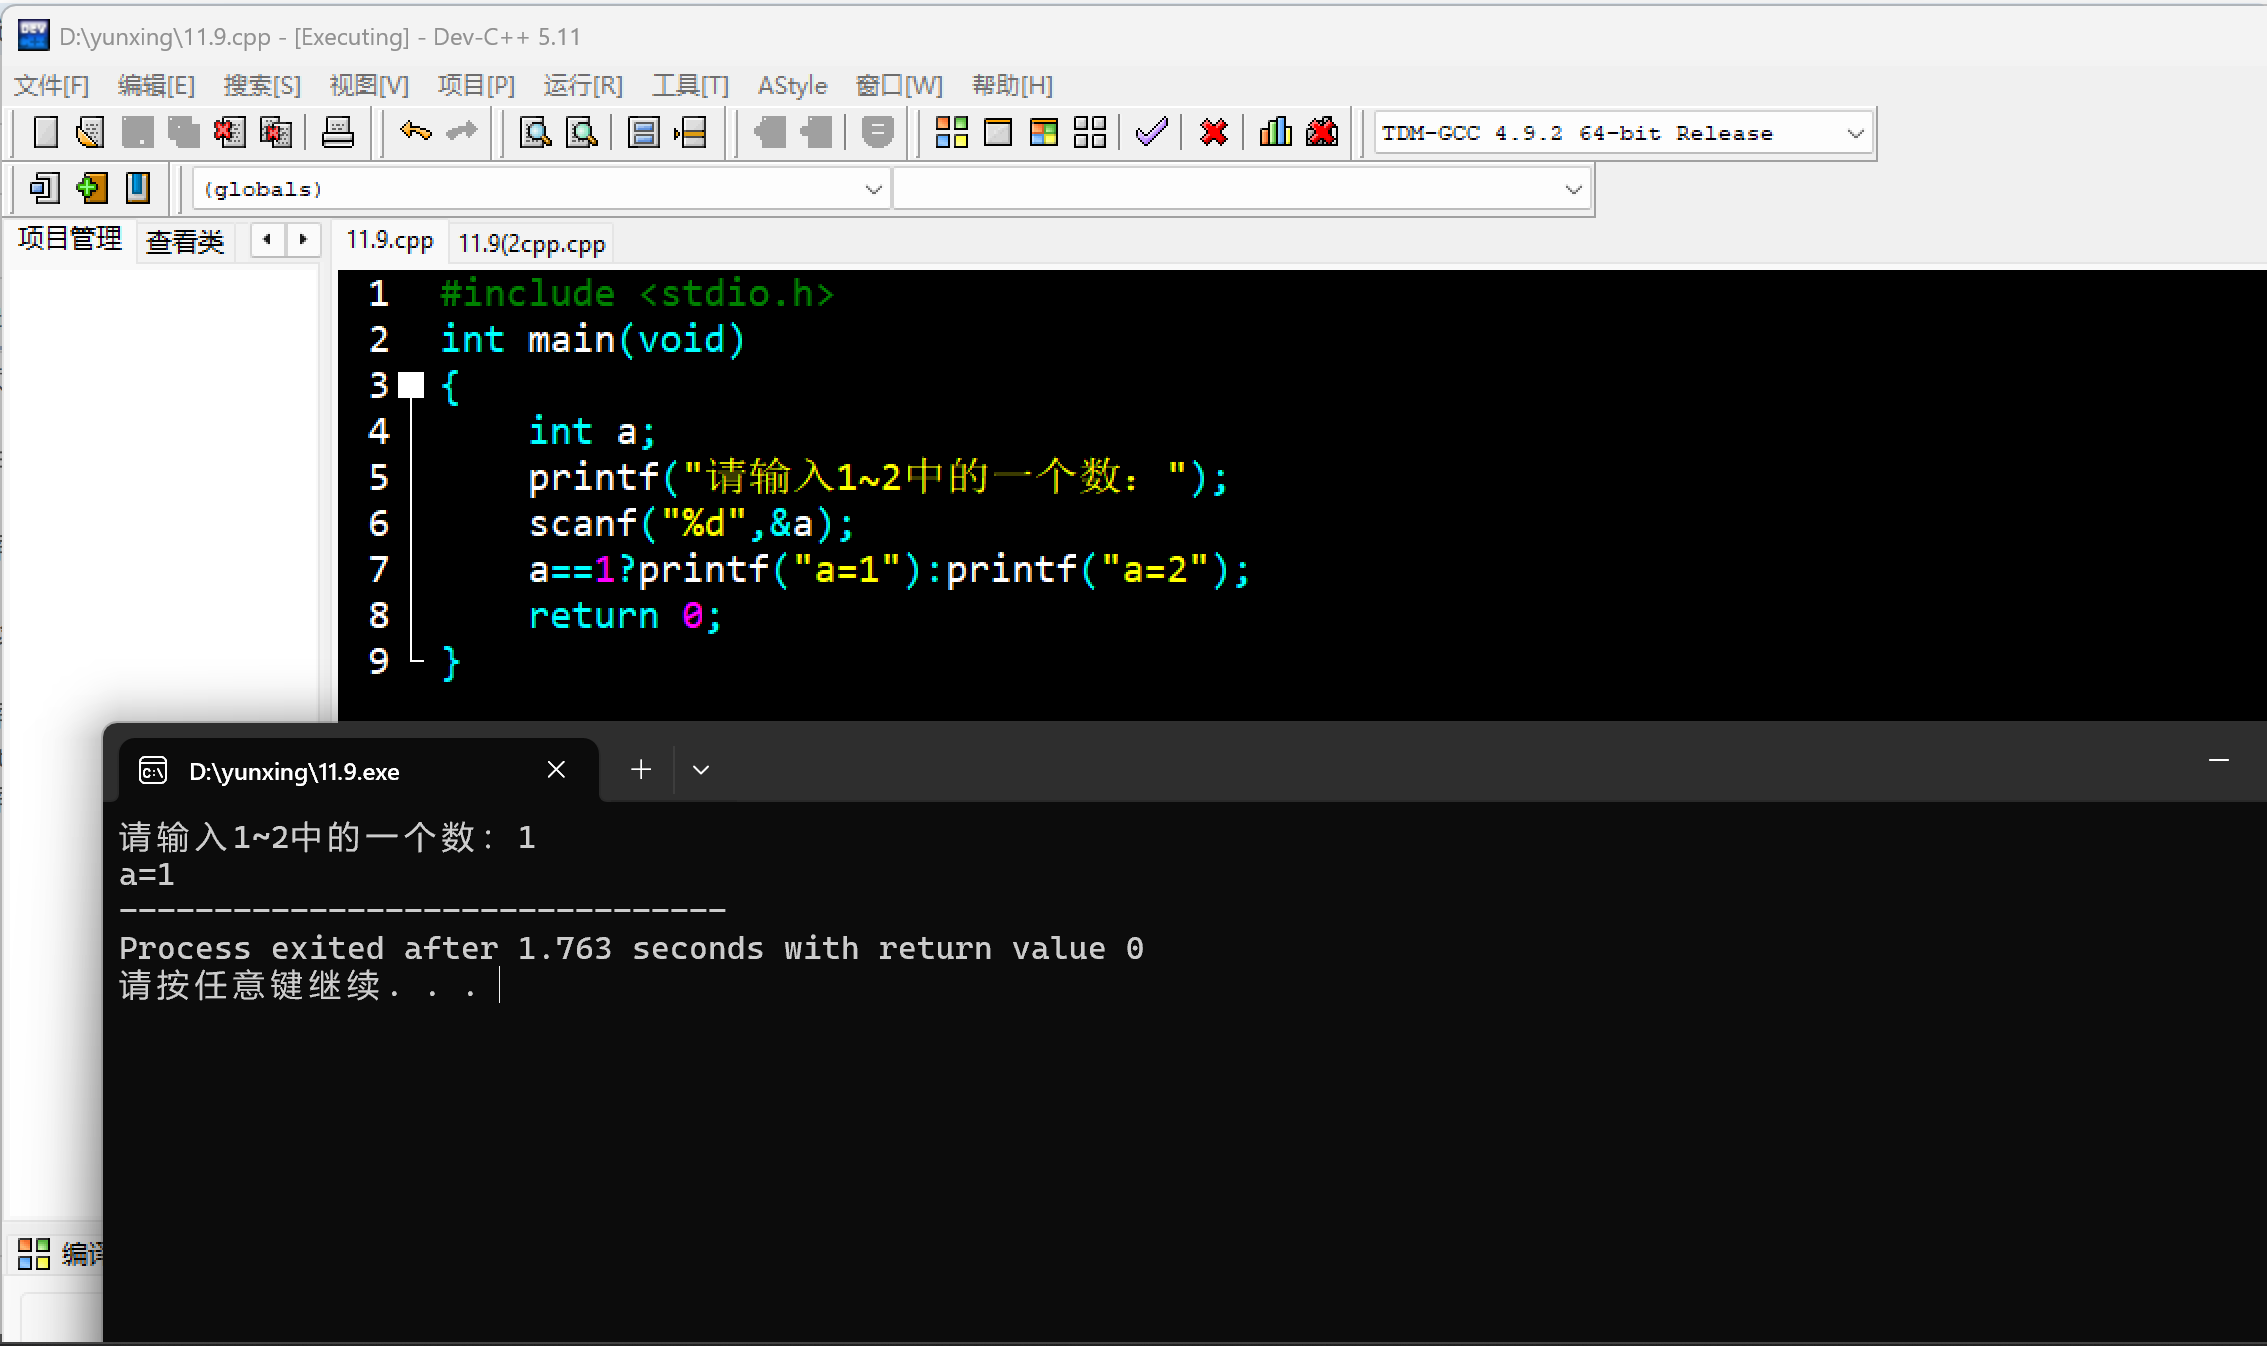The image size is (2267, 1346).
Task: Click the profile analysis bar chart icon
Action: [1275, 132]
